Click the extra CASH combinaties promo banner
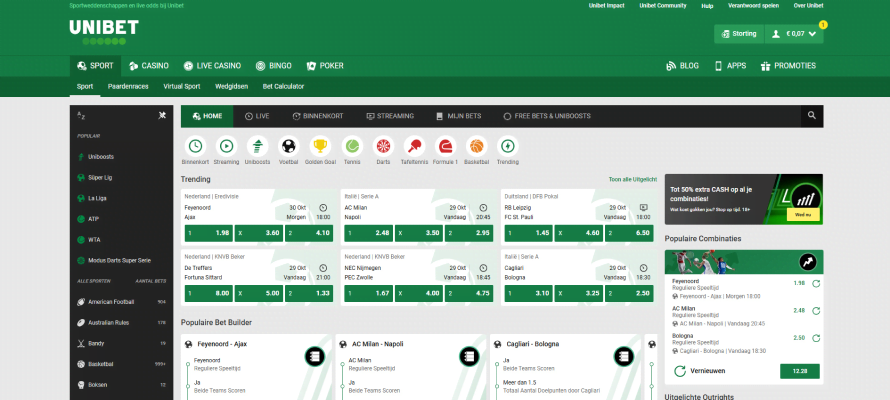The width and height of the screenshot is (890, 400). coord(744,199)
